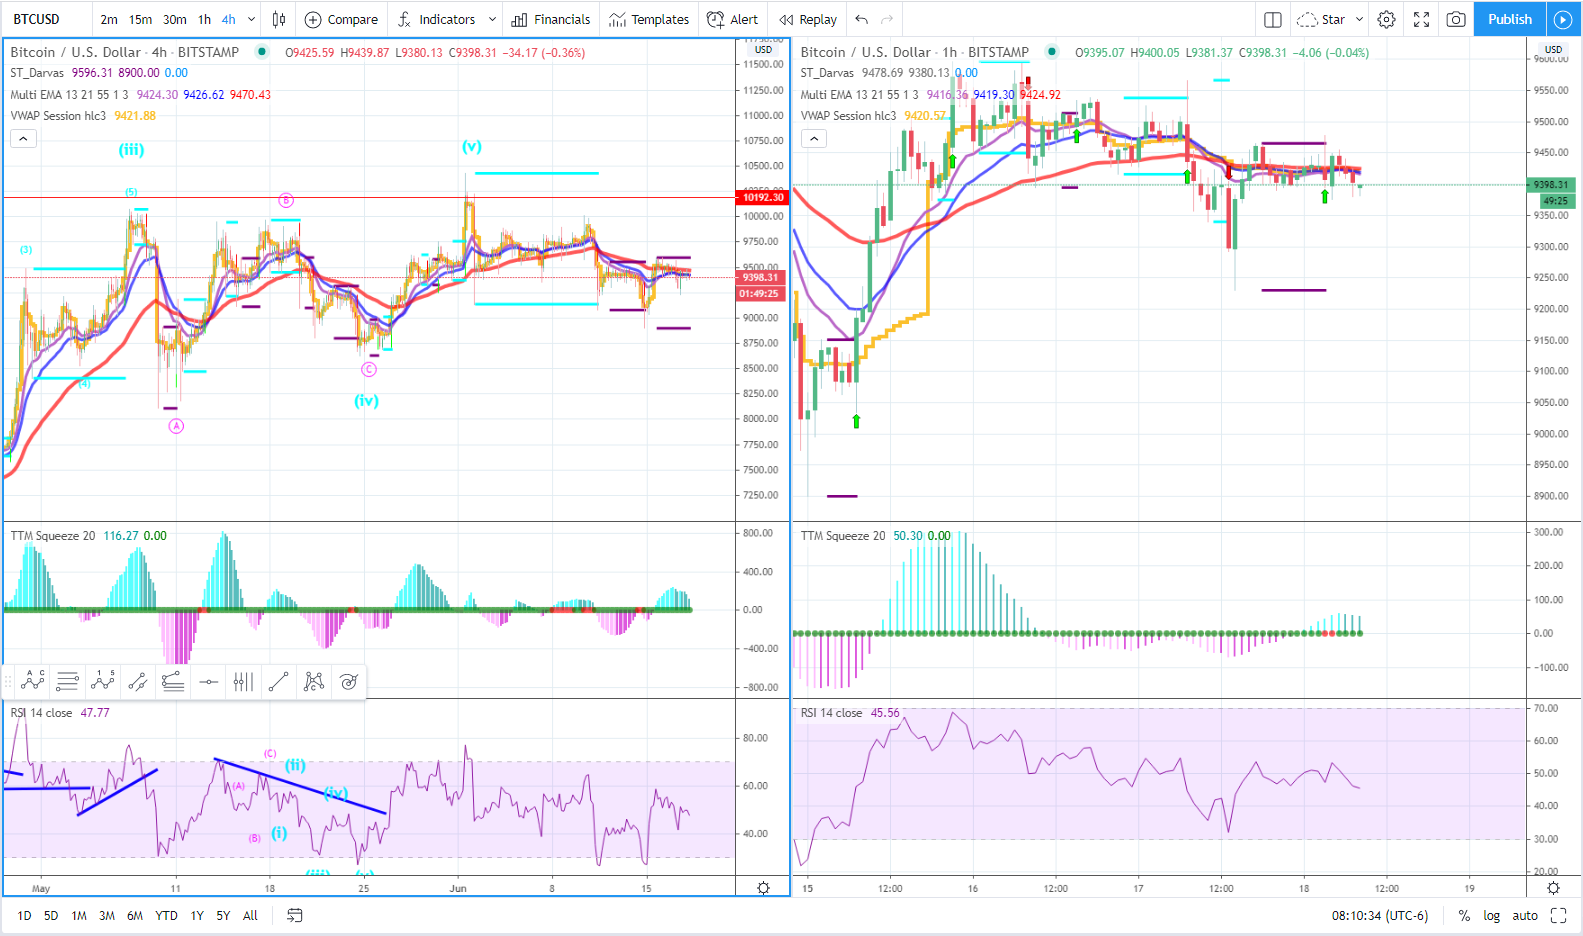The height and width of the screenshot is (936, 1583).
Task: Open the chart layout selector
Action: [1273, 19]
